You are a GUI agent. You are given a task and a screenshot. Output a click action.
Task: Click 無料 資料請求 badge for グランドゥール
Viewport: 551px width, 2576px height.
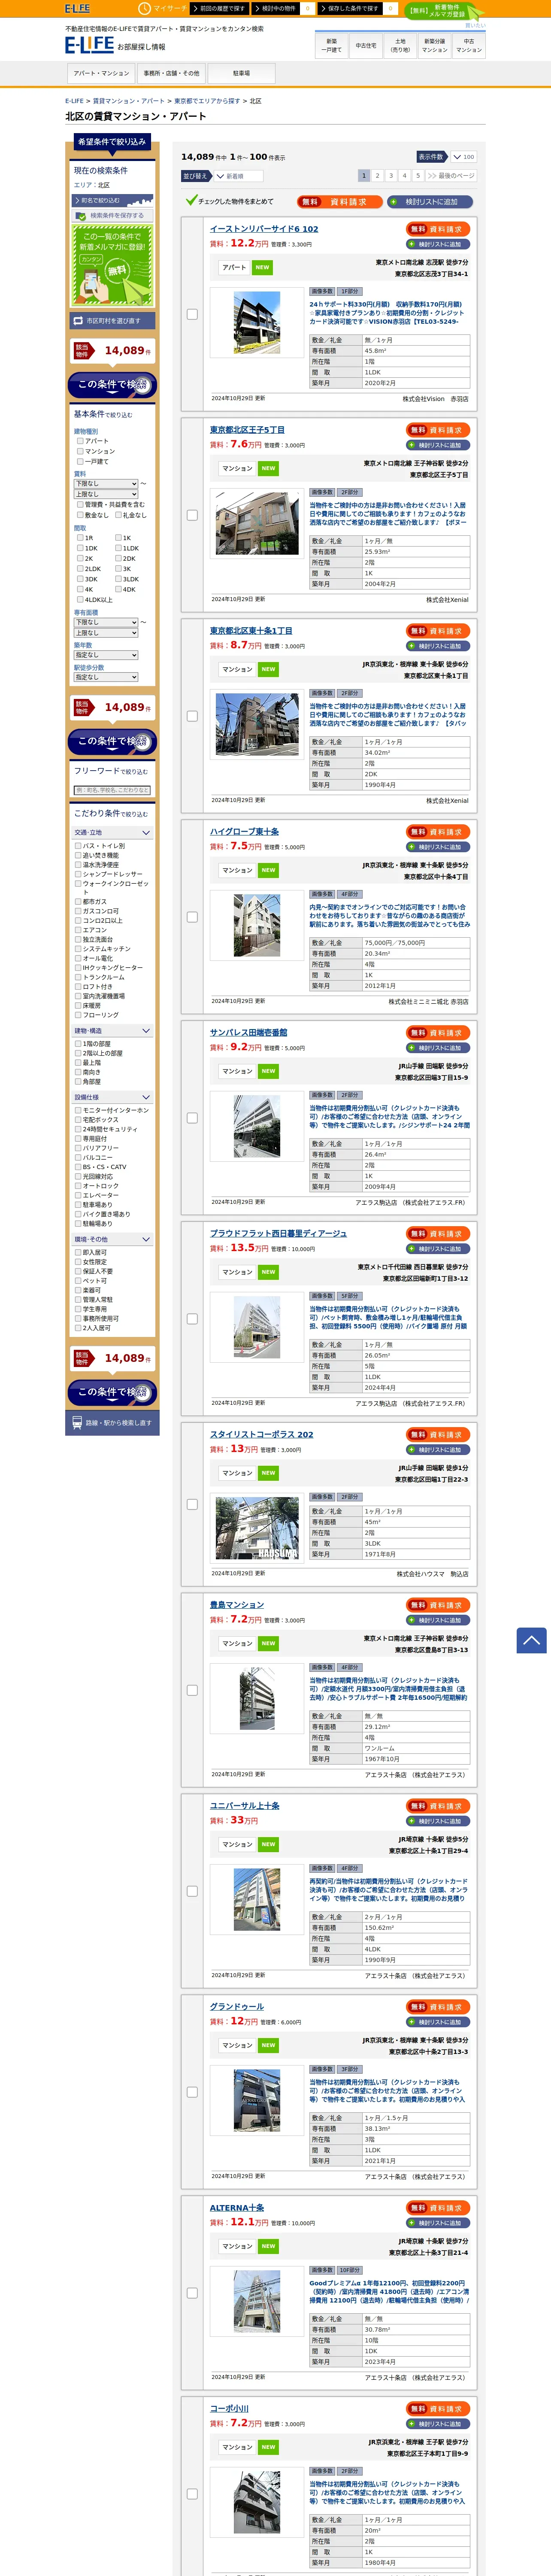[439, 2007]
